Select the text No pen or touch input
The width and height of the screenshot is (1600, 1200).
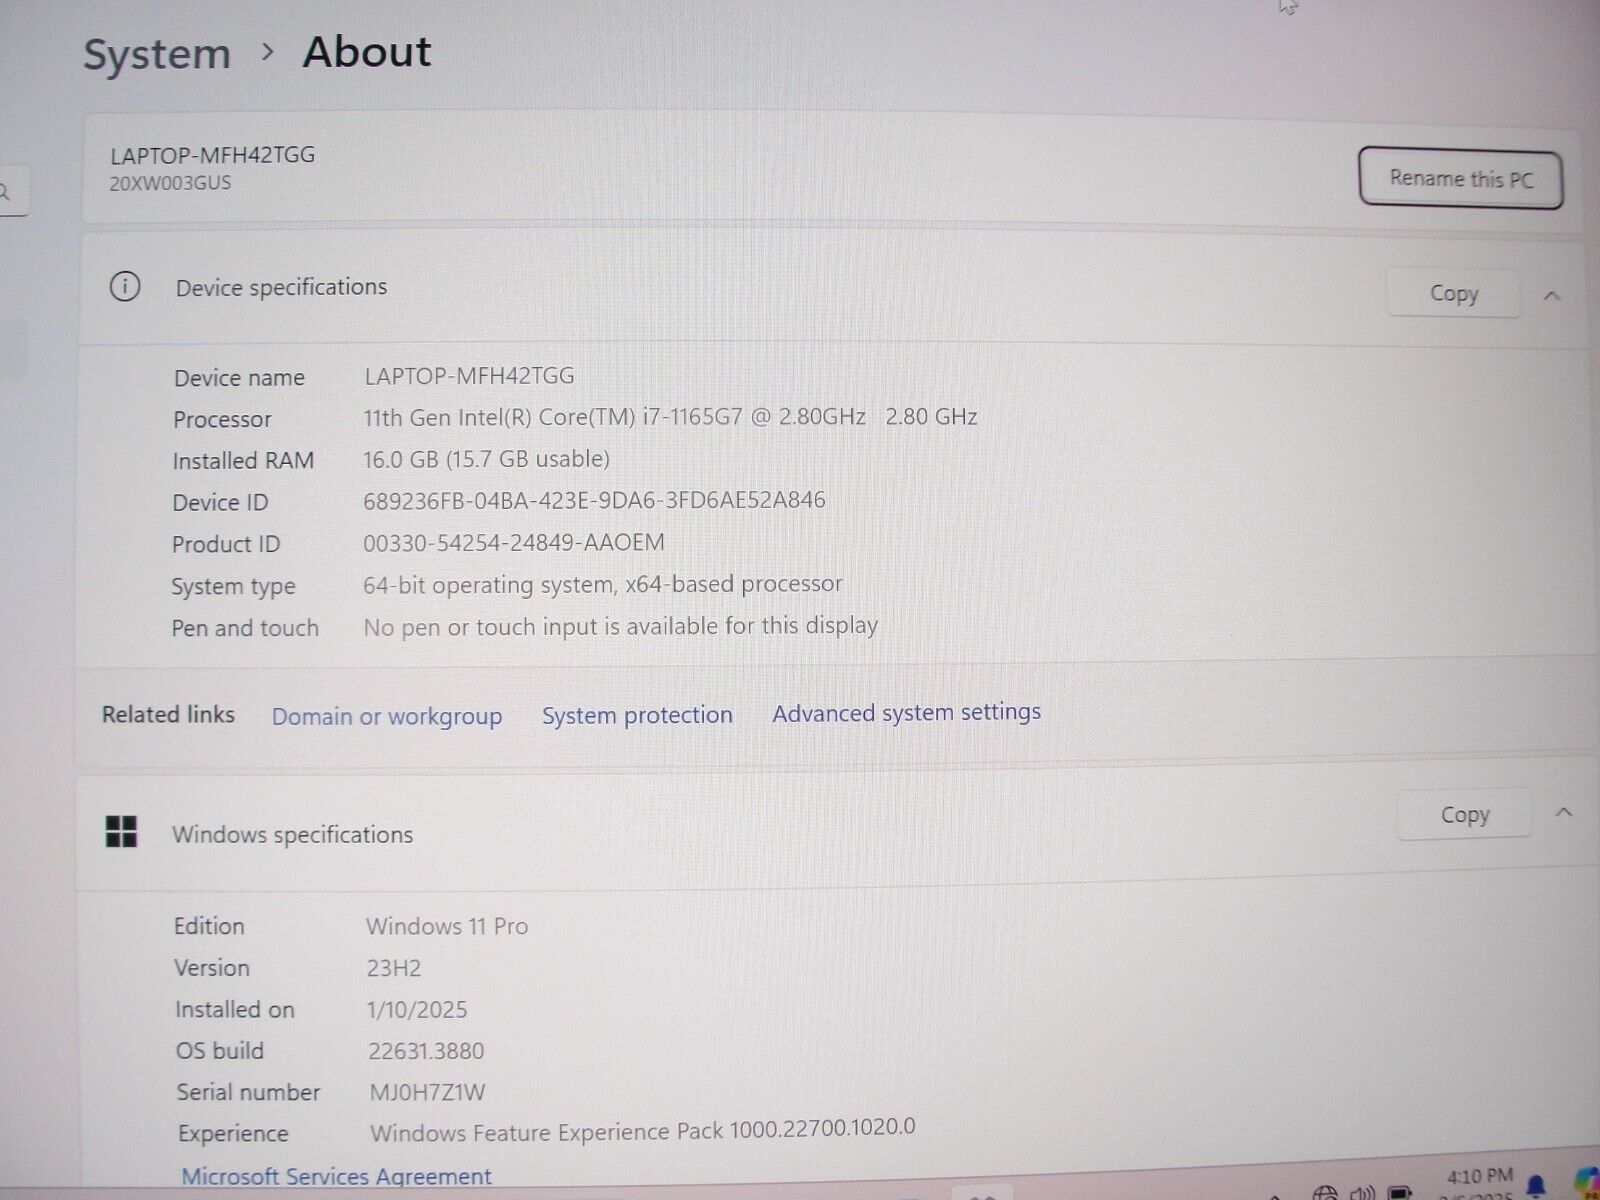tap(482, 627)
